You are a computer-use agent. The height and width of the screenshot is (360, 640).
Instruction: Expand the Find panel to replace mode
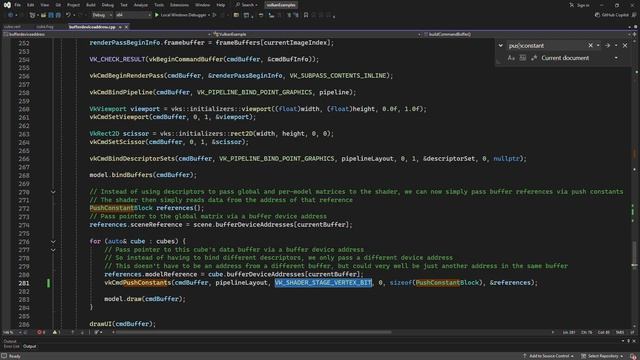point(500,46)
